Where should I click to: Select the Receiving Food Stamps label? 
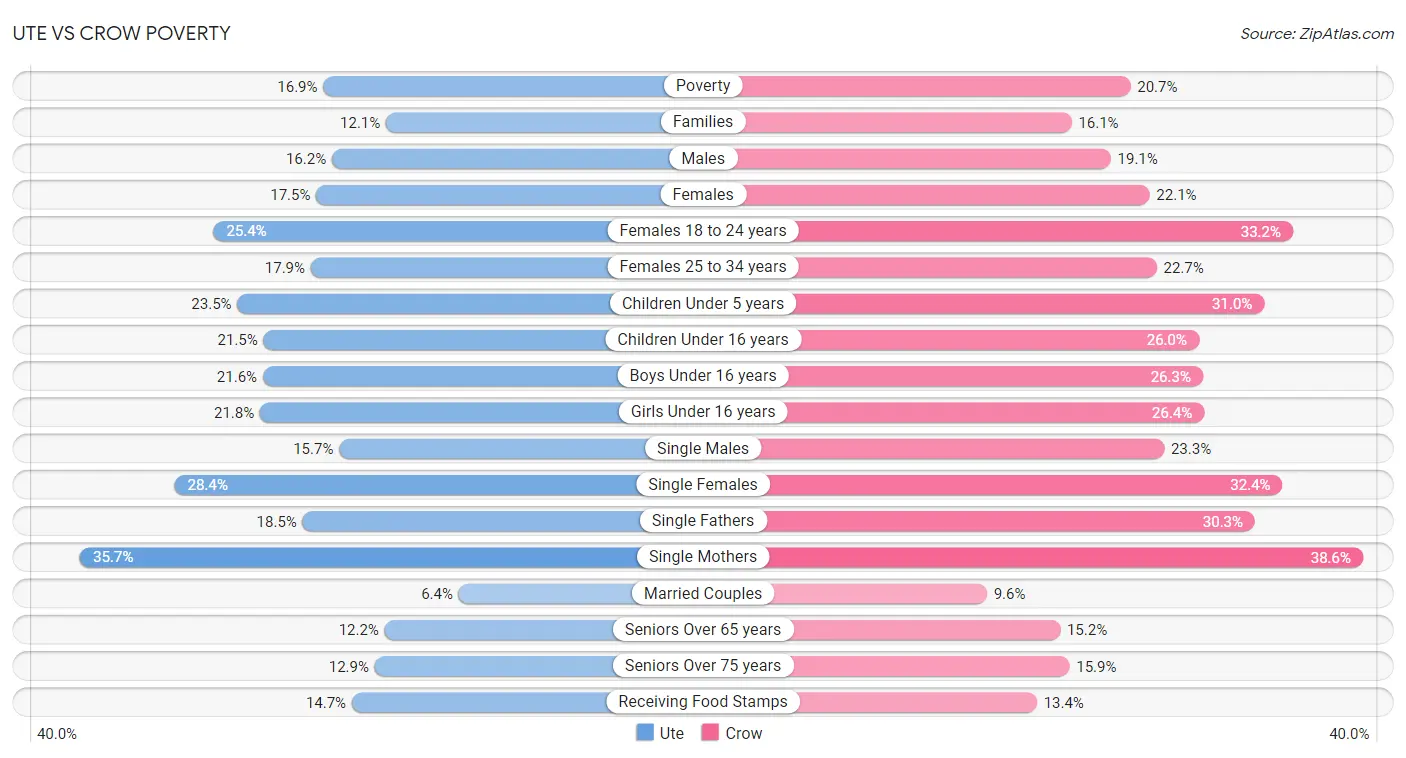(x=703, y=702)
